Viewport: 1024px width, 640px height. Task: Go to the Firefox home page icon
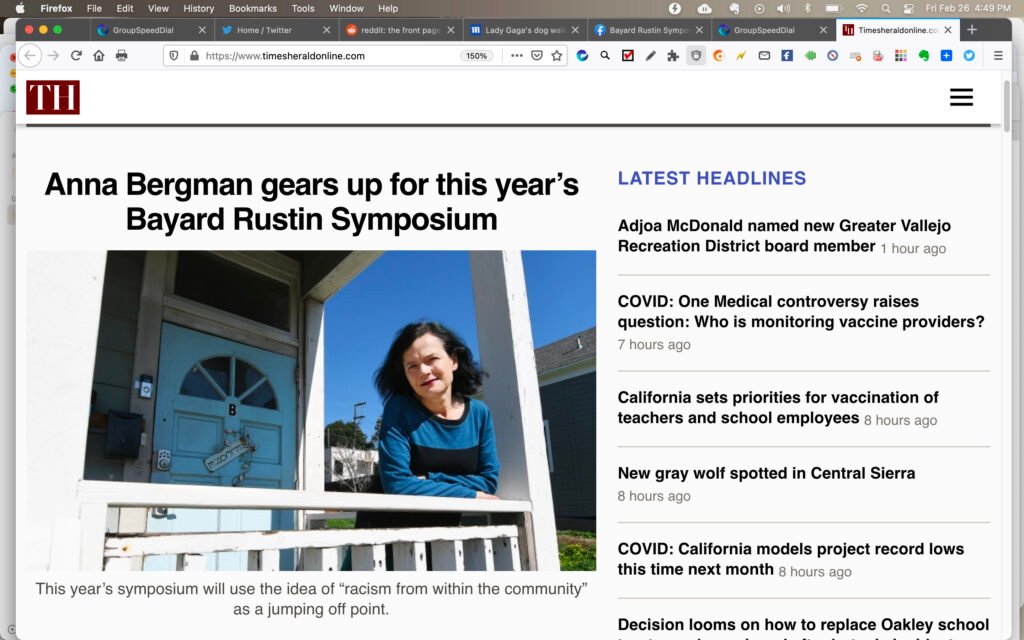pos(98,56)
